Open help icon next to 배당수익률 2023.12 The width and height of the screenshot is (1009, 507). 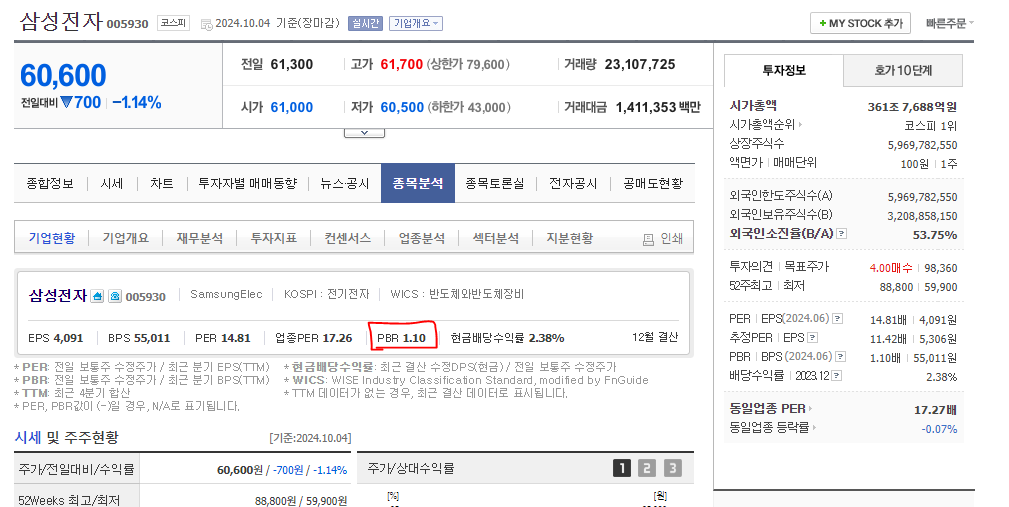(x=837, y=375)
